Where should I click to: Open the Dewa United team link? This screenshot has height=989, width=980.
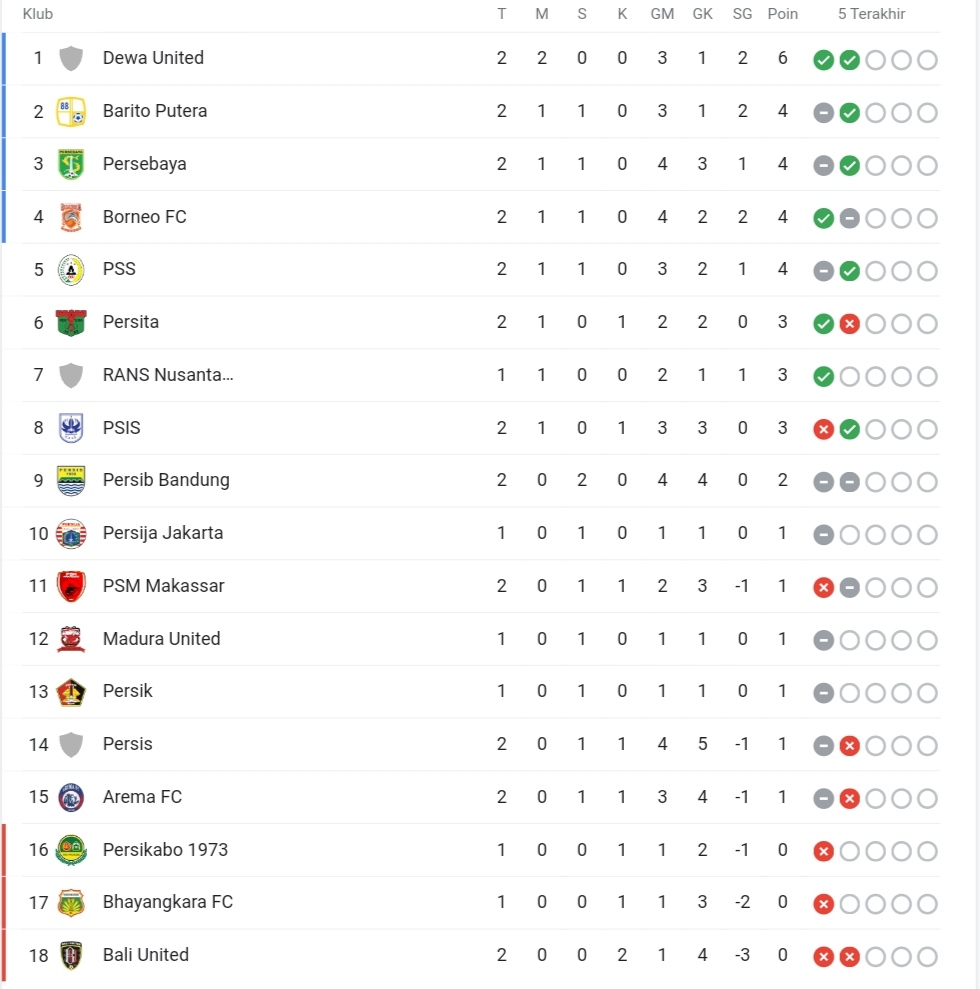point(153,58)
